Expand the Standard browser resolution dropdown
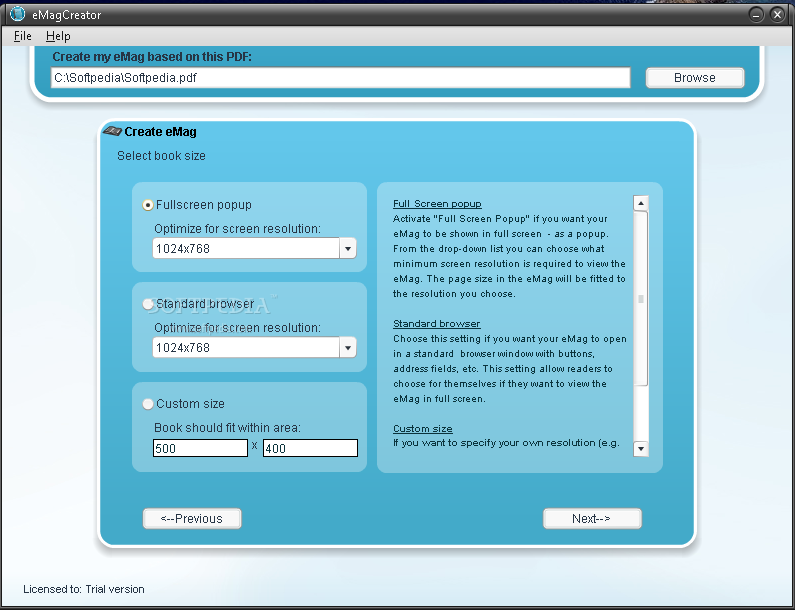This screenshot has width=795, height=610. tap(348, 348)
